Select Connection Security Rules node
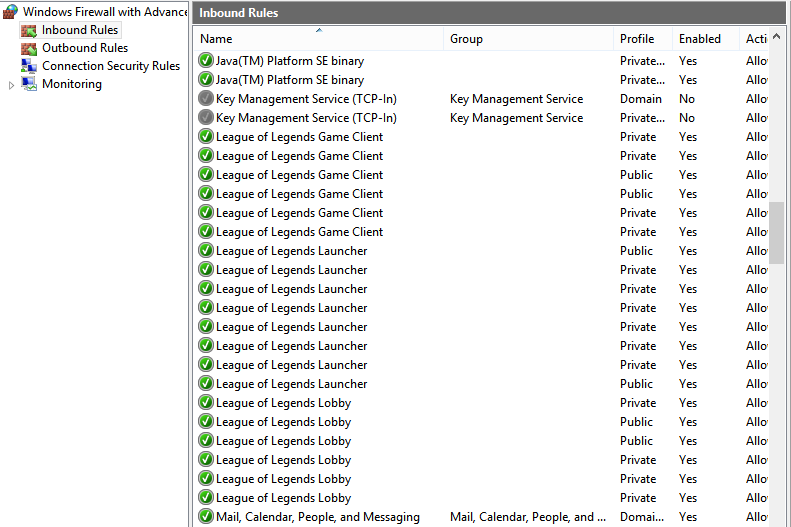The width and height of the screenshot is (791, 527). click(111, 66)
